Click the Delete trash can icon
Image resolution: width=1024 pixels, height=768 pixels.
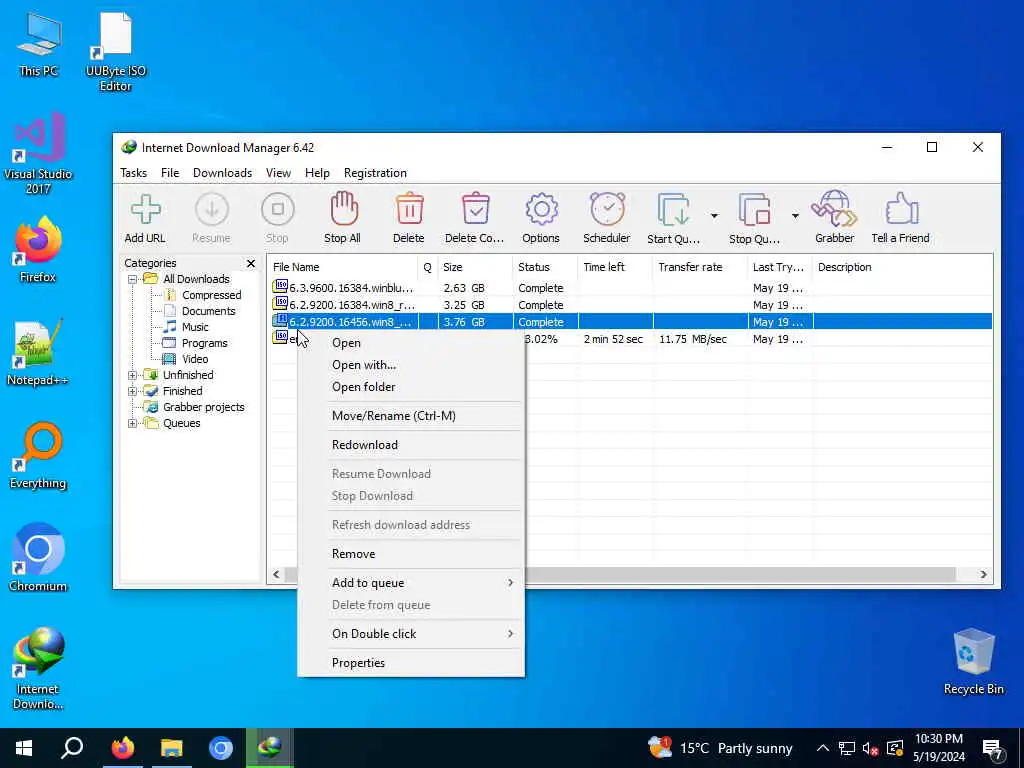(409, 209)
